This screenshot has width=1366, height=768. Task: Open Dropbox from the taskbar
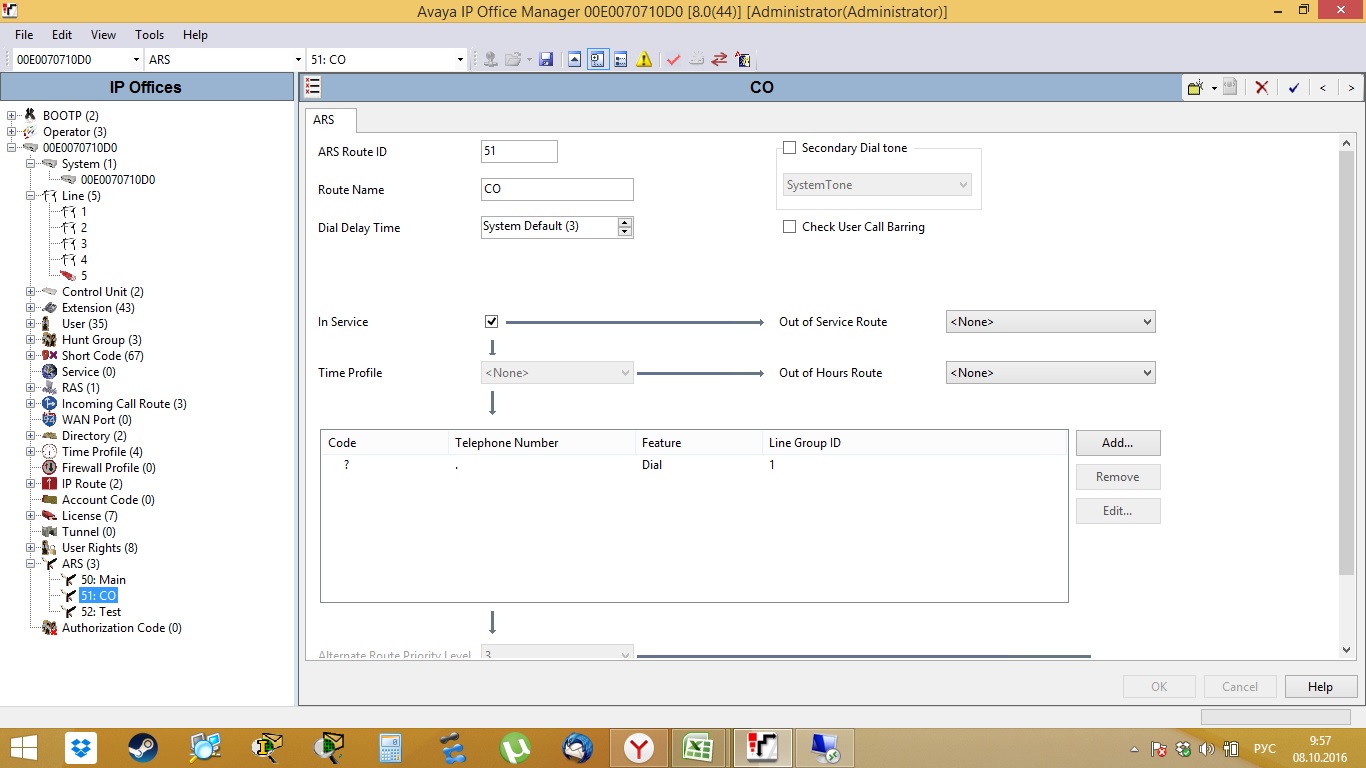pyautogui.click(x=81, y=747)
